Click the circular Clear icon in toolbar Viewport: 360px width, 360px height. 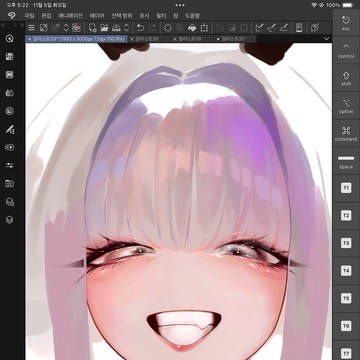point(168,28)
